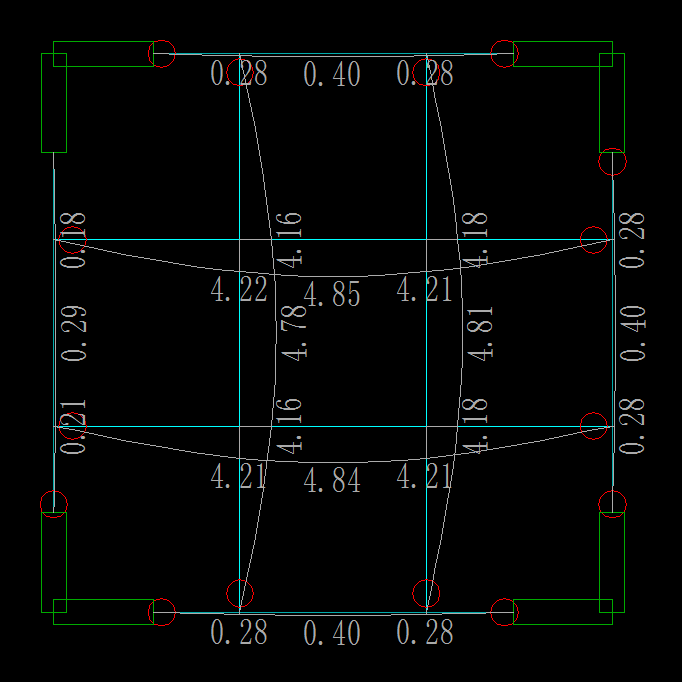
Task: Select red circle above bottom-left vertical rectangle
Action: pos(54,505)
